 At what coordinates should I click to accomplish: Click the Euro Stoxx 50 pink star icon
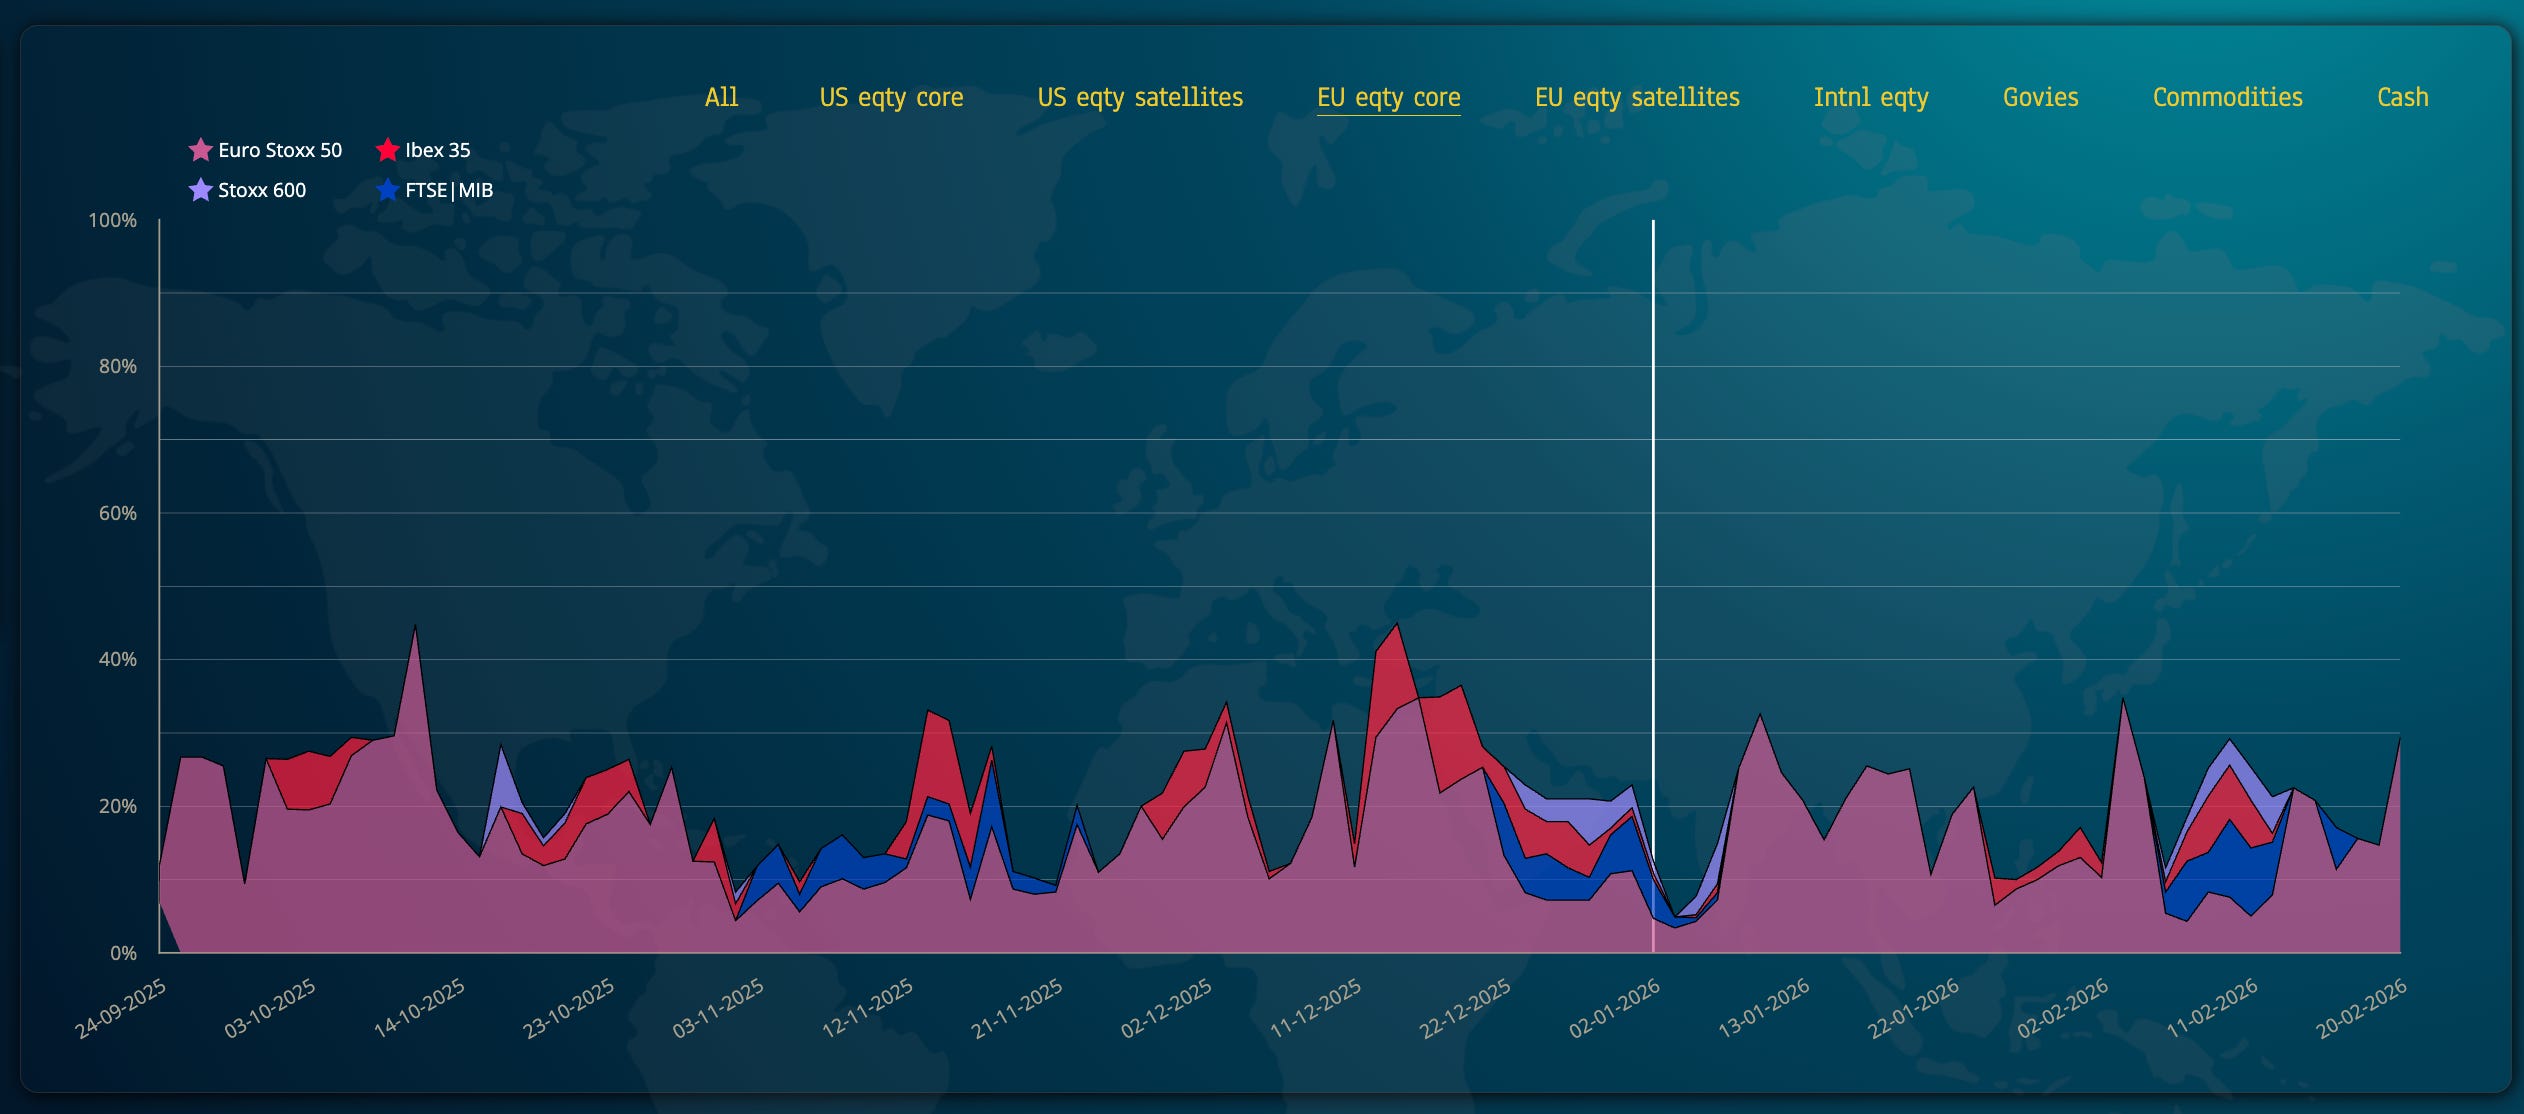coord(200,150)
